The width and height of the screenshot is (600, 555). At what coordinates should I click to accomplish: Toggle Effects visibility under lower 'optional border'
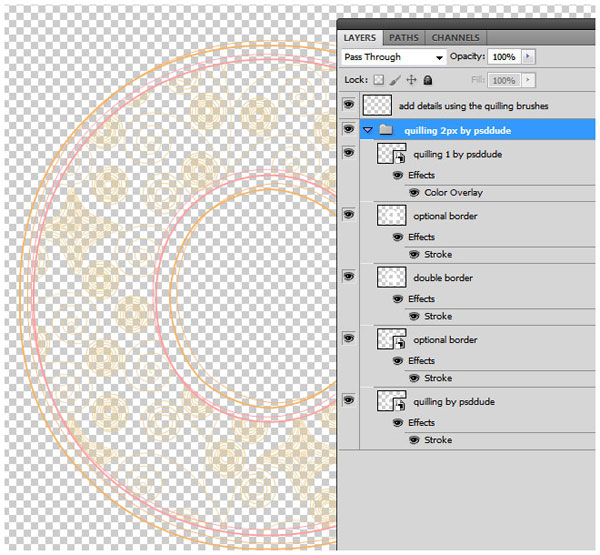click(398, 361)
